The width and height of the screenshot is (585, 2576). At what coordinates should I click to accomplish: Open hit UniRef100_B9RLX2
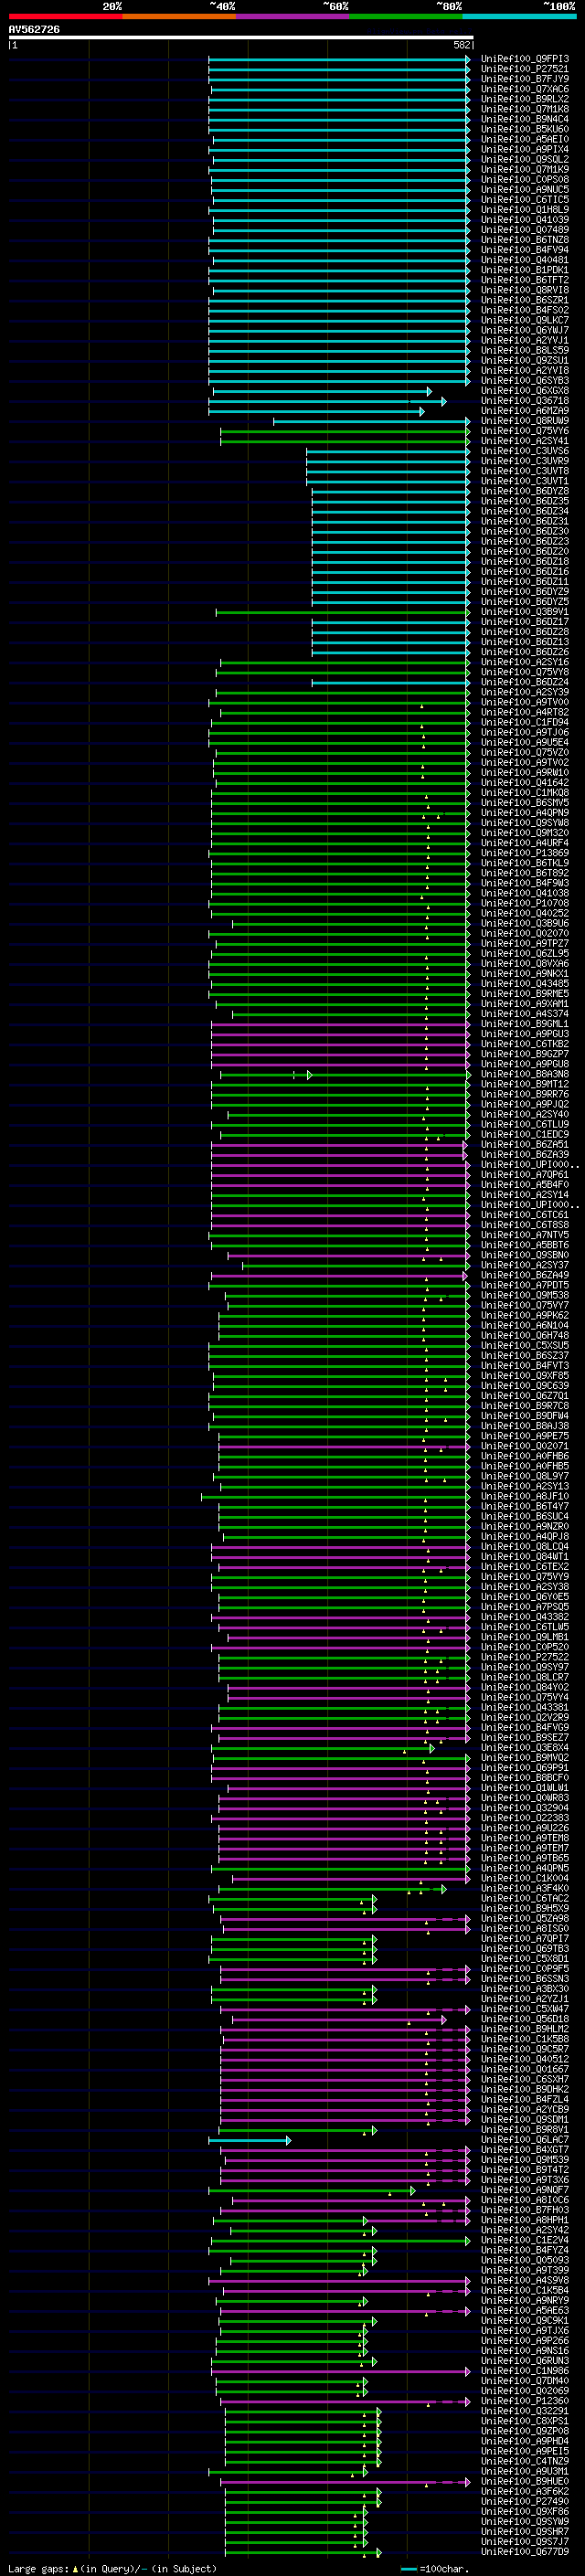(524, 99)
